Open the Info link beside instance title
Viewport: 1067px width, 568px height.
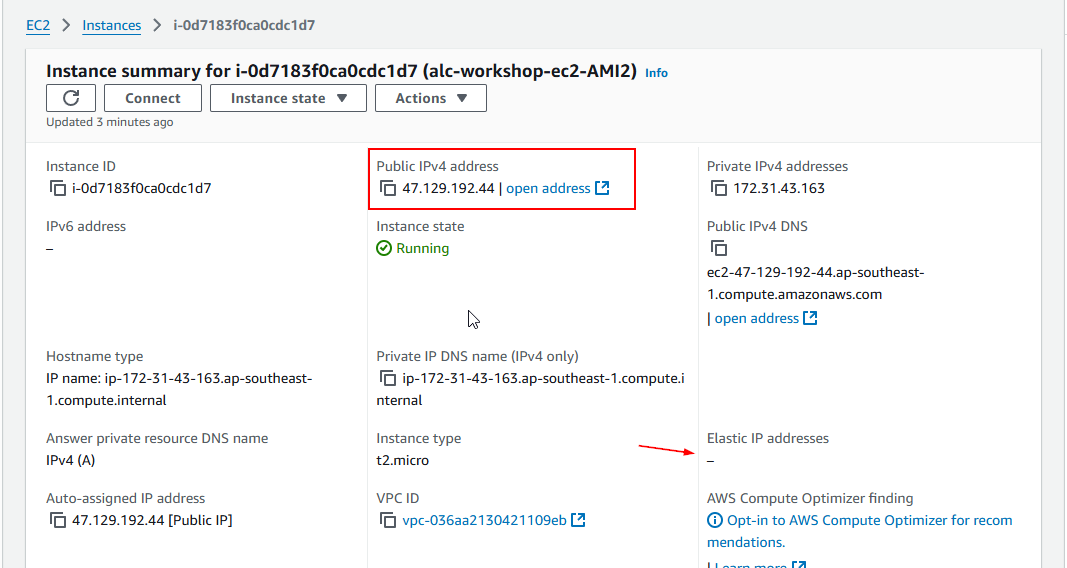[656, 73]
